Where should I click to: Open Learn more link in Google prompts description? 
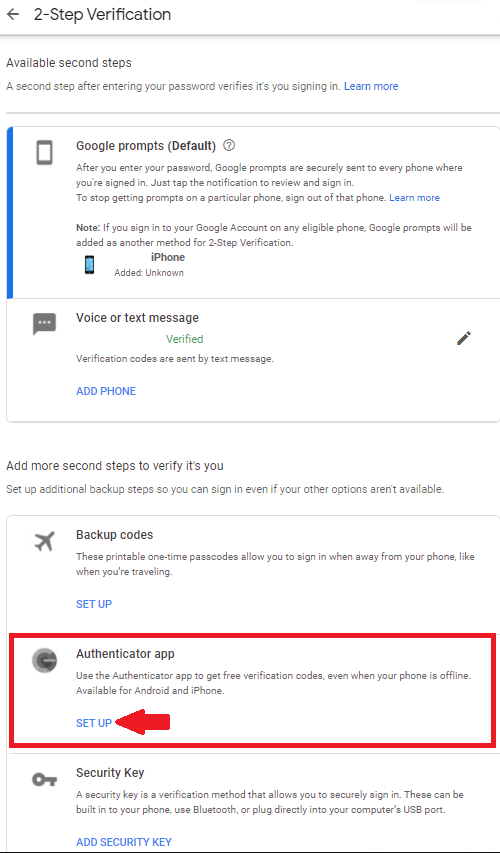(x=415, y=197)
